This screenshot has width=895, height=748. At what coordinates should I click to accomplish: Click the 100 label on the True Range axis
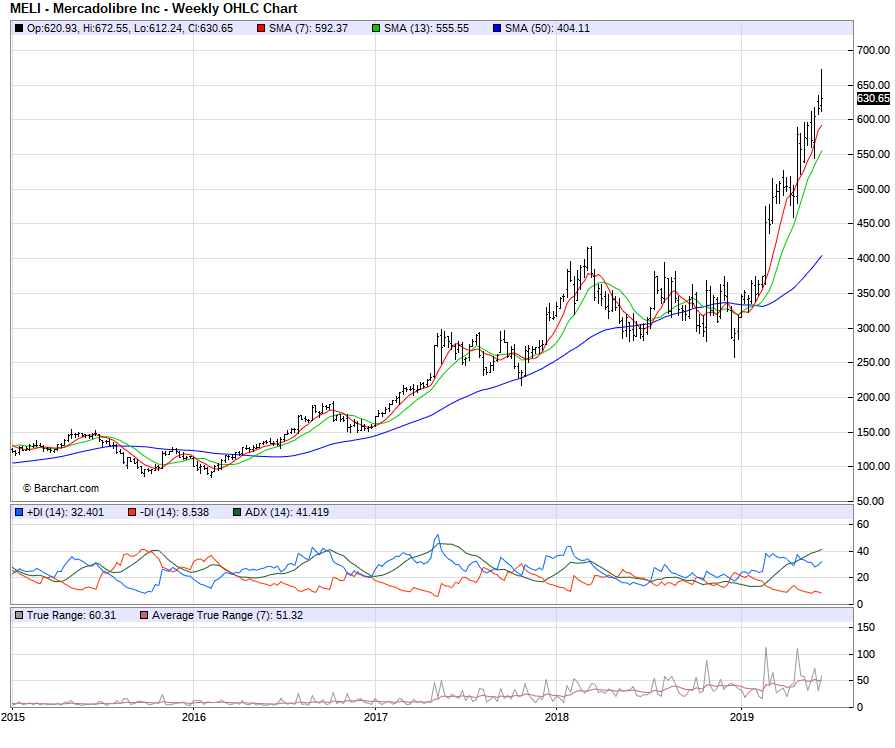866,654
